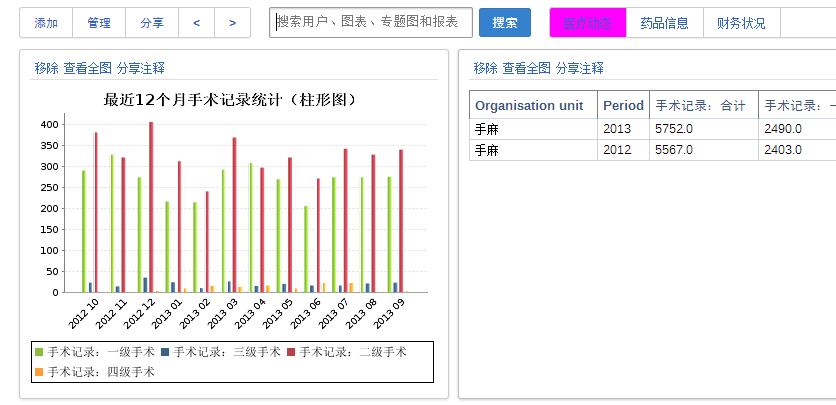Screen dimensions: 836x405
Task: Remove the chart panel via 移除
Action: [46, 68]
